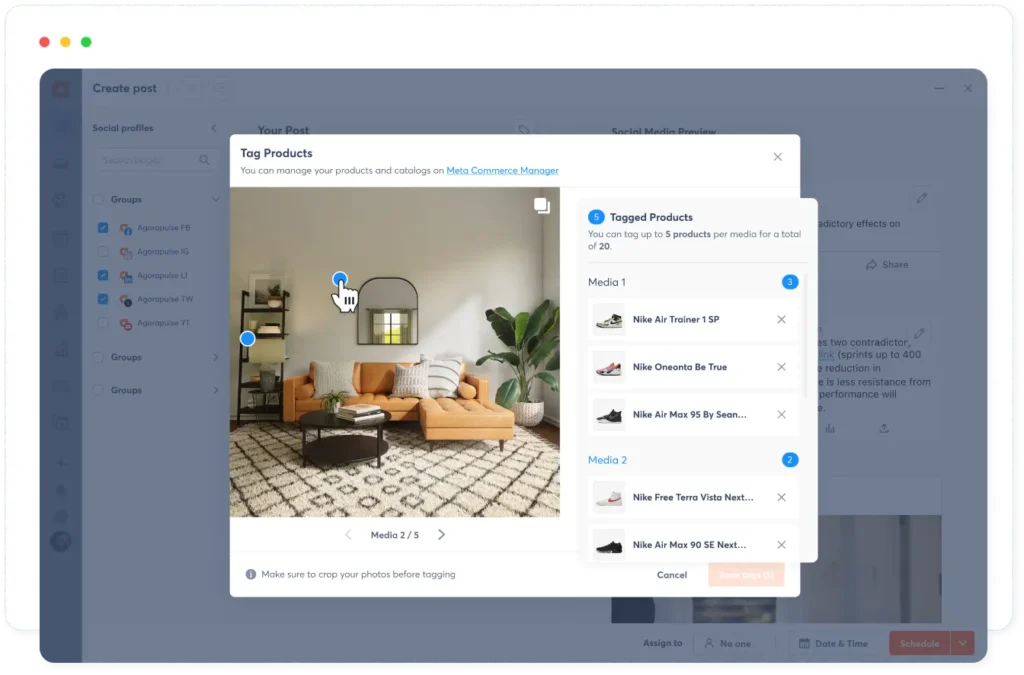Select the Media 1 section heading
Screen dimensions: 1024x675
coord(607,282)
